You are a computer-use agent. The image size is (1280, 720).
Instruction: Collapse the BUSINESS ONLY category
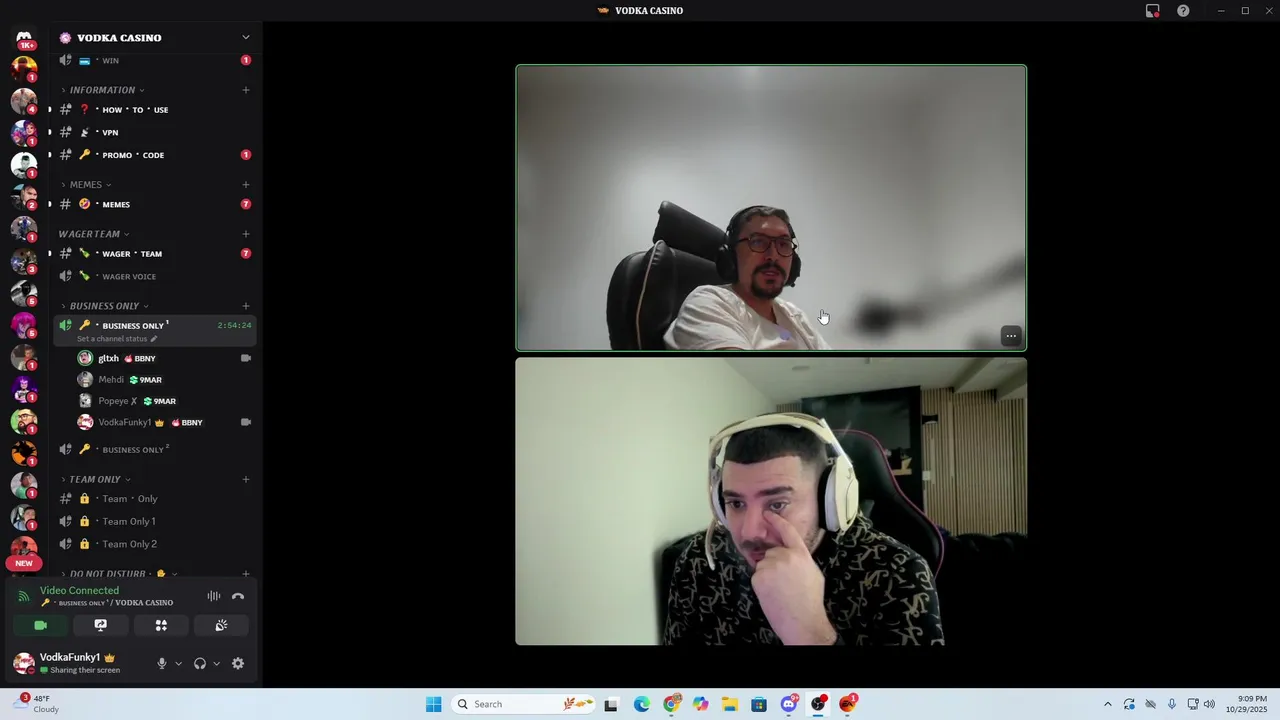click(x=104, y=306)
